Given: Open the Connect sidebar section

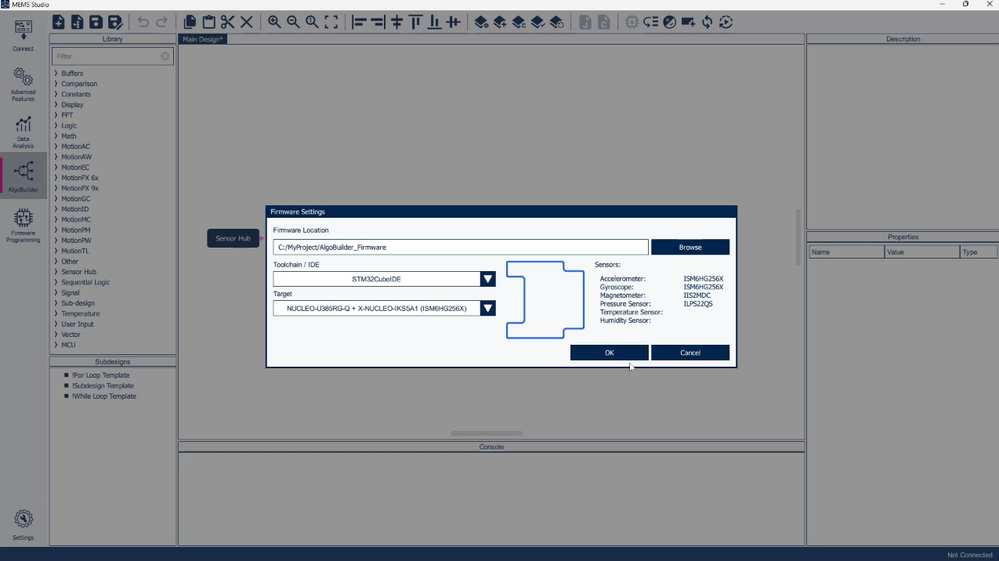Looking at the screenshot, I should pos(23,36).
